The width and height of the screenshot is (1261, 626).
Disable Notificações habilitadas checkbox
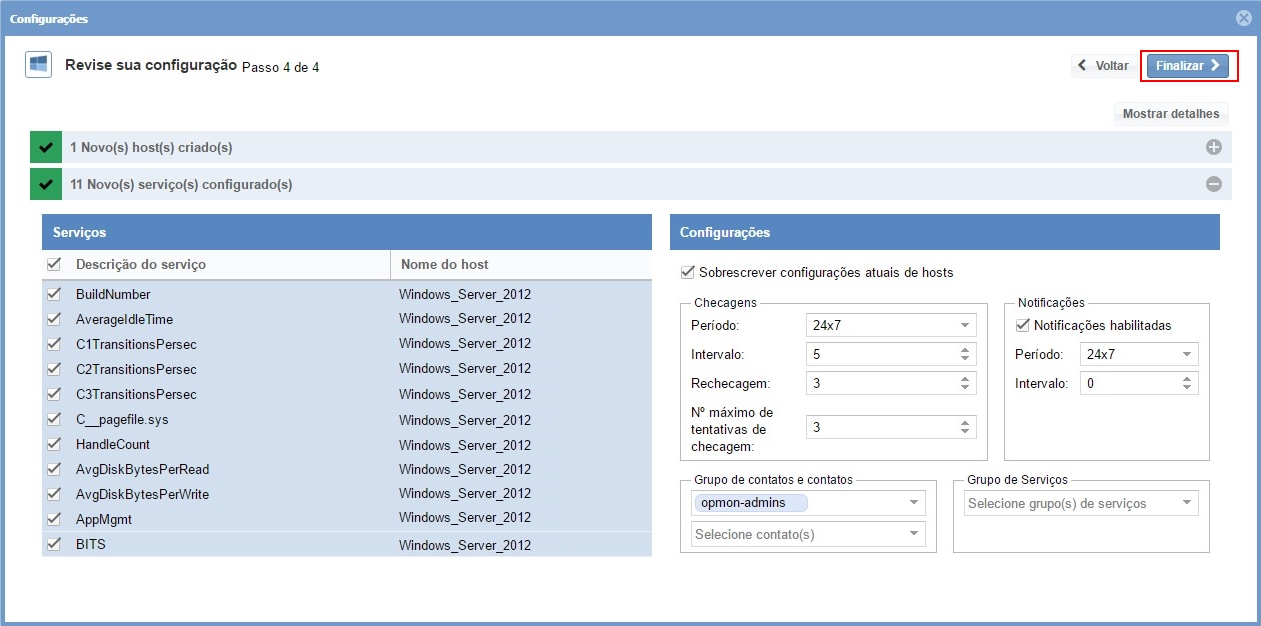1022,325
